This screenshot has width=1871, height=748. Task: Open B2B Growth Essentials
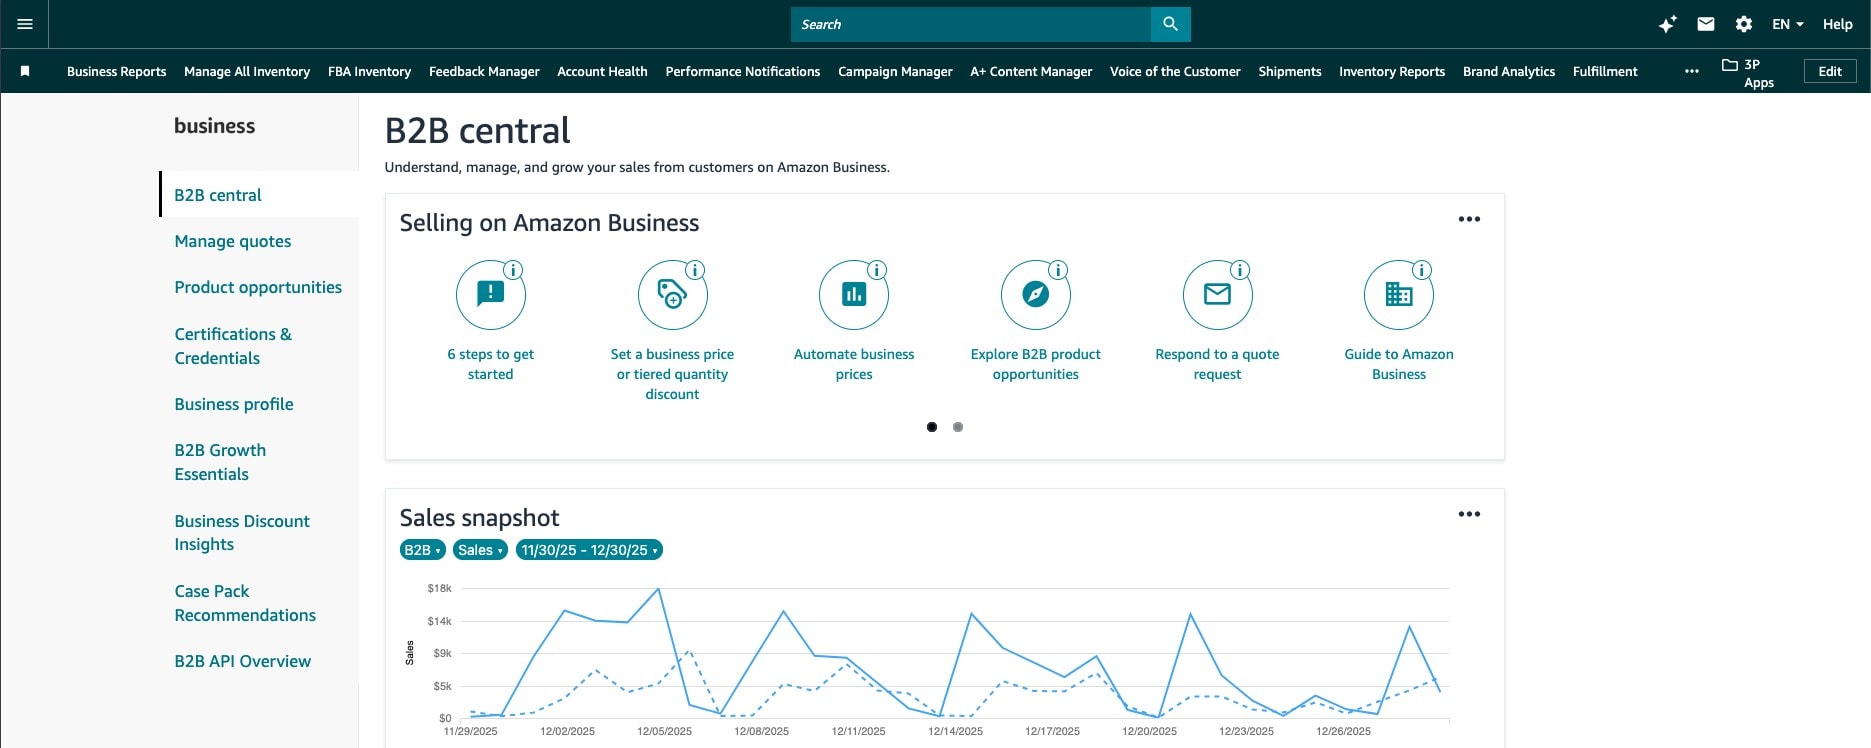[220, 462]
